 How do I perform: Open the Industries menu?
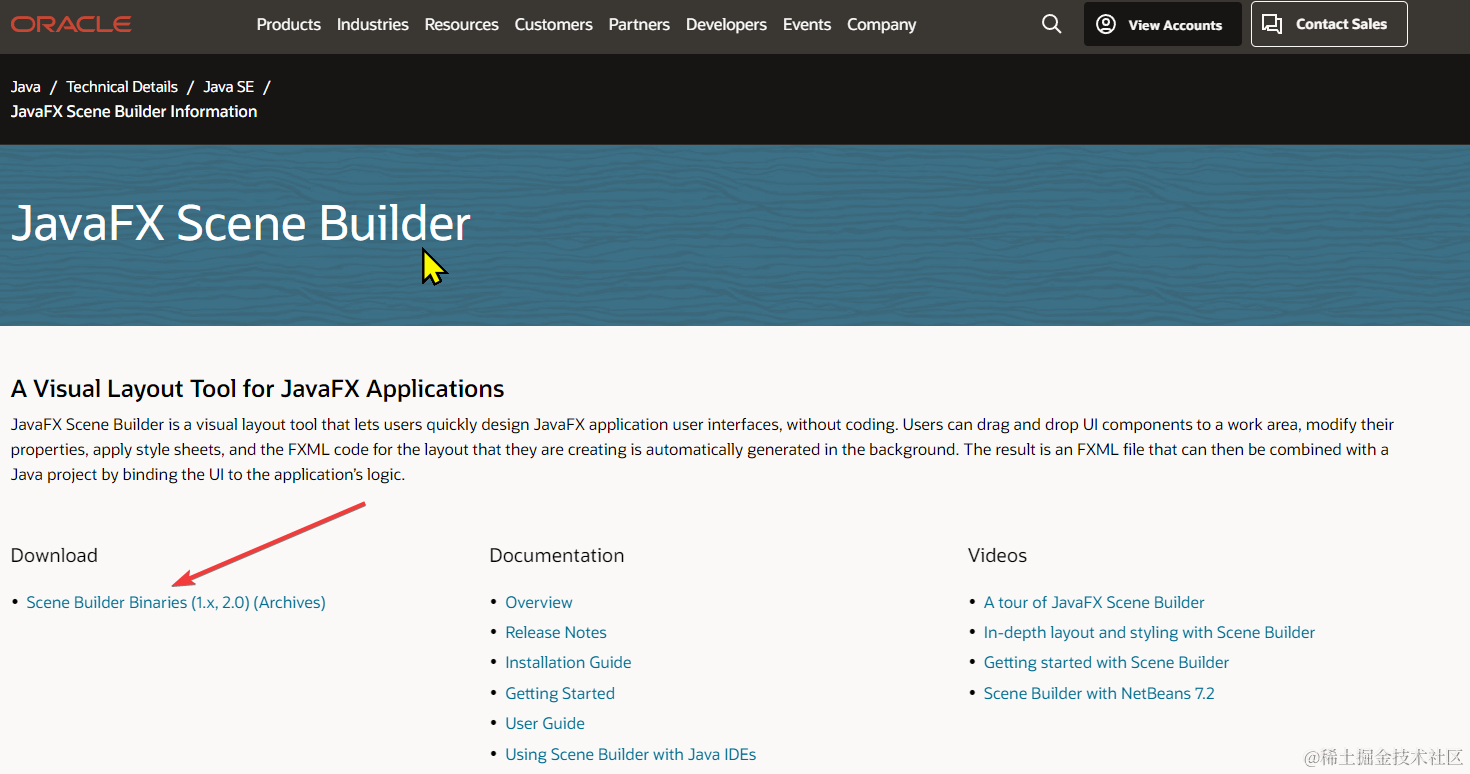(x=372, y=24)
